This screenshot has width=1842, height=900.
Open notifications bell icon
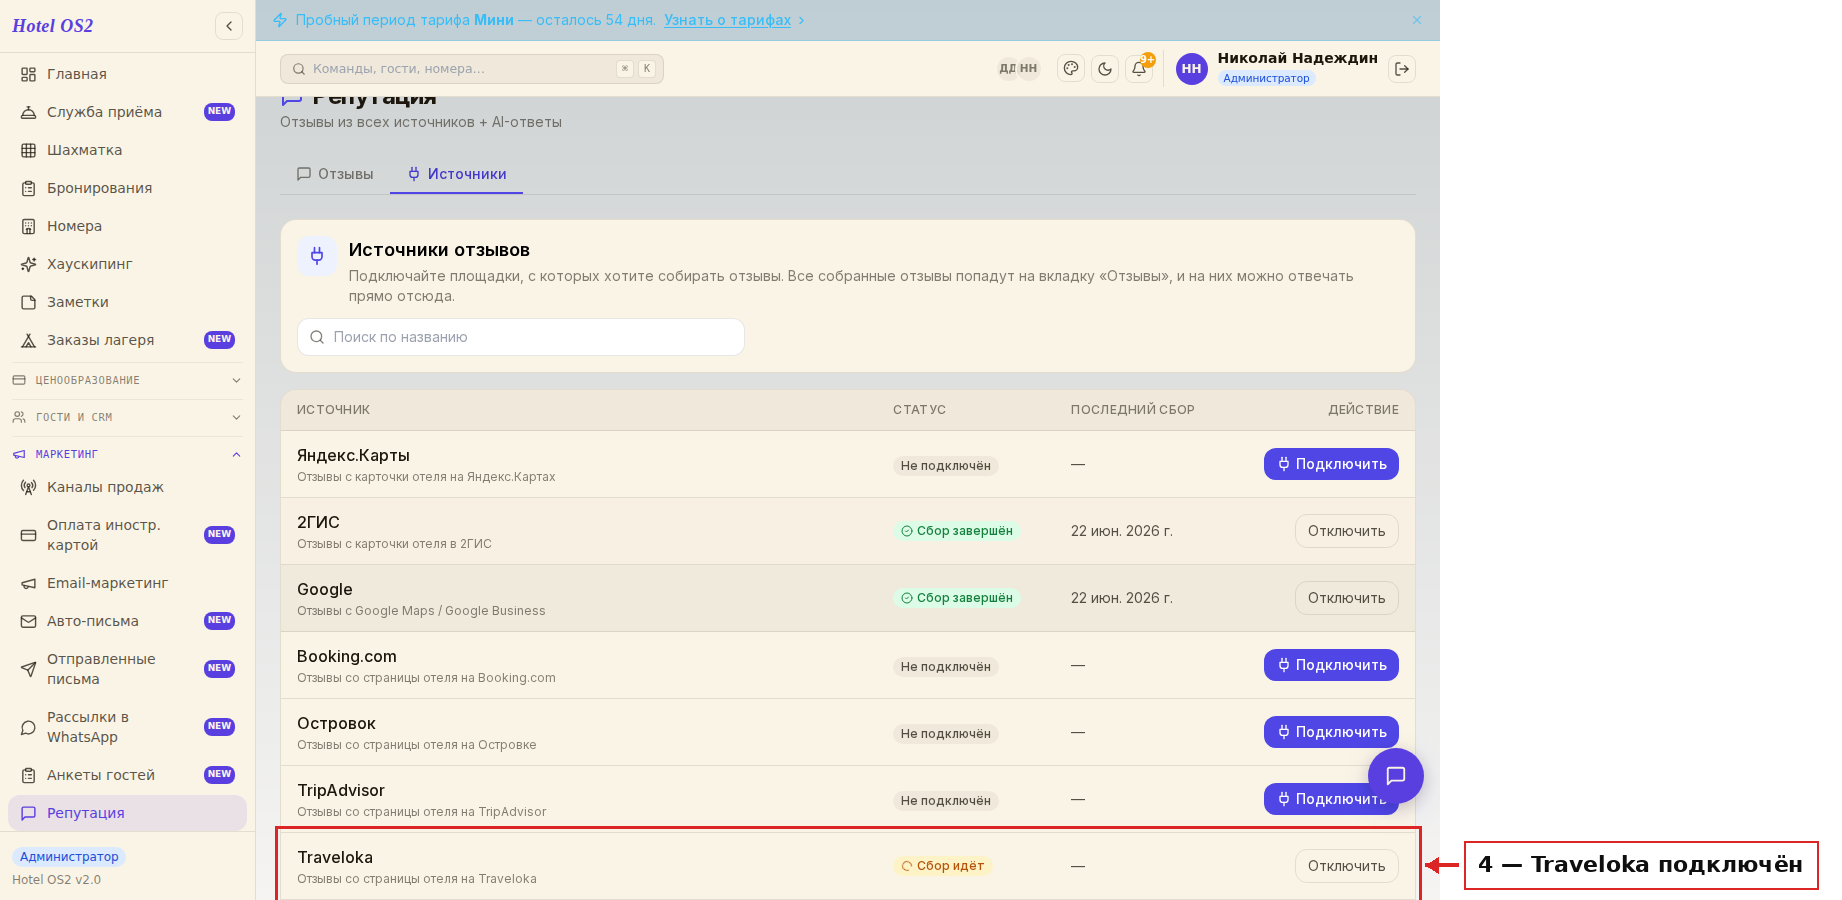(1139, 69)
